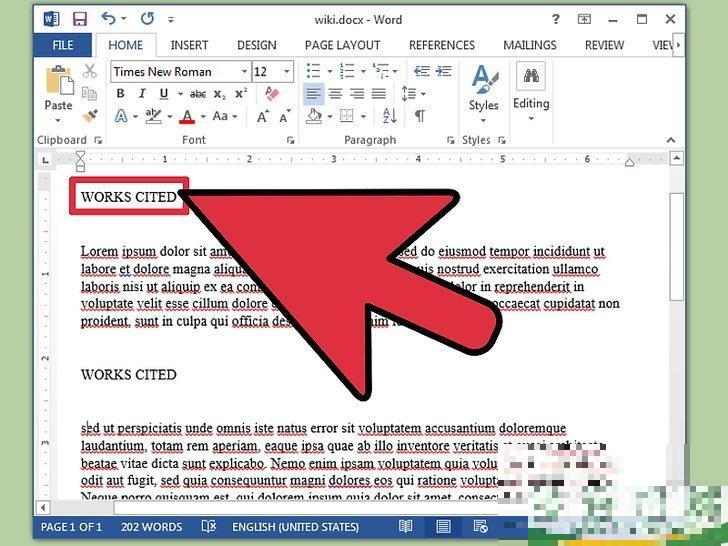Click the Multilevel List icon

coord(381,71)
